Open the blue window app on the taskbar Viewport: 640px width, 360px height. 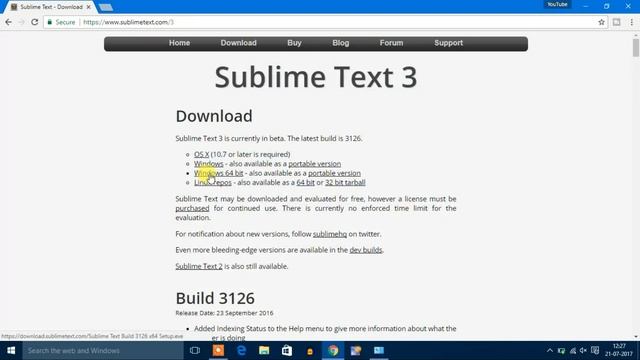(x=379, y=351)
